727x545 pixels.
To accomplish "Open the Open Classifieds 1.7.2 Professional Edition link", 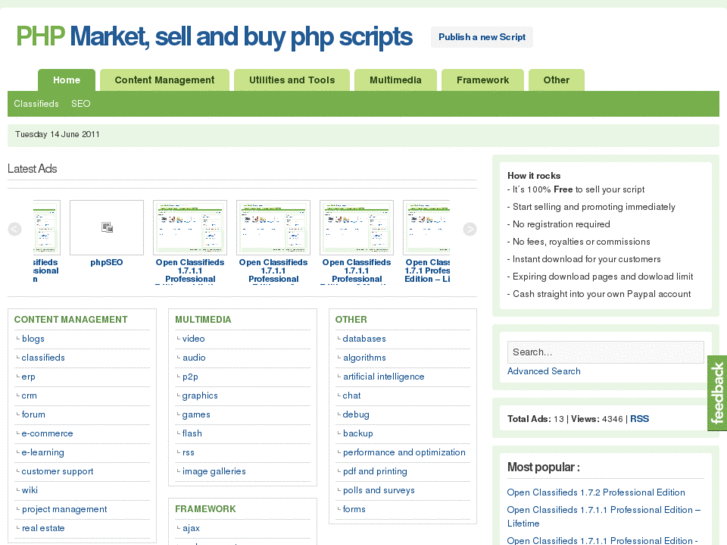I will [x=596, y=492].
